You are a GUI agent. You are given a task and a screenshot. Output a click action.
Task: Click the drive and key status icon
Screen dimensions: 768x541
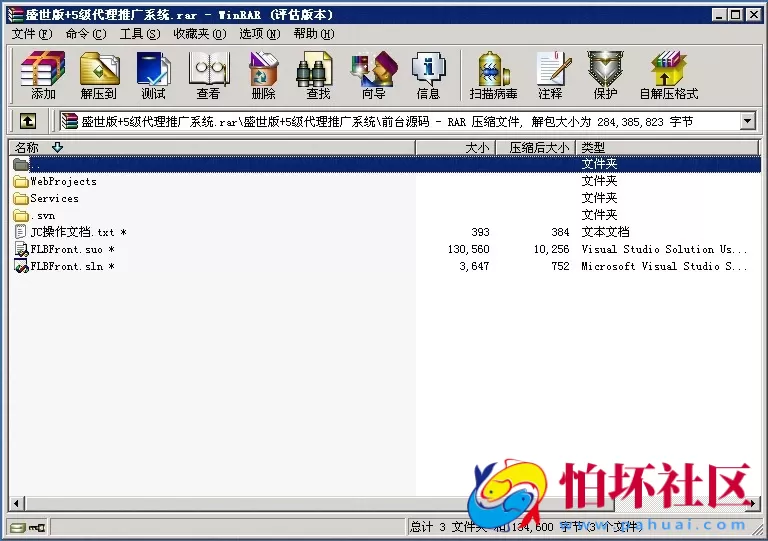point(27,527)
